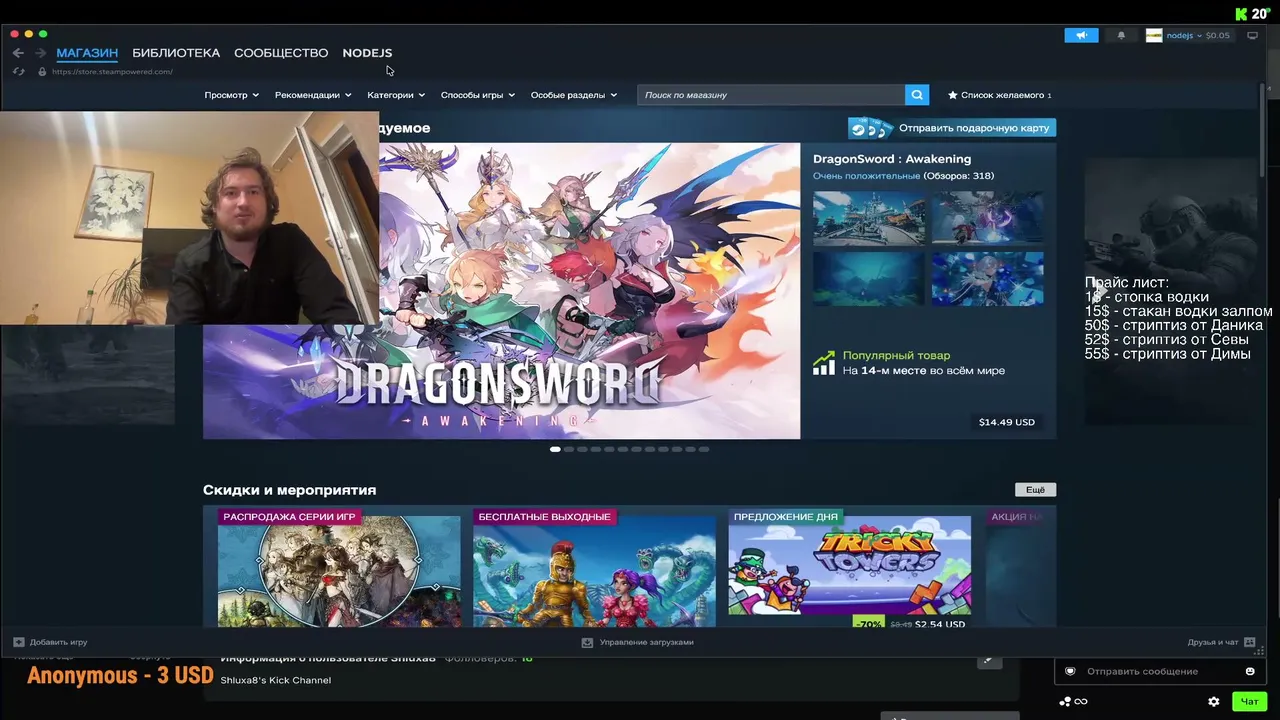Viewport: 1280px width, 720px height.
Task: Open the Очень положительные reviews link
Action: click(x=866, y=176)
